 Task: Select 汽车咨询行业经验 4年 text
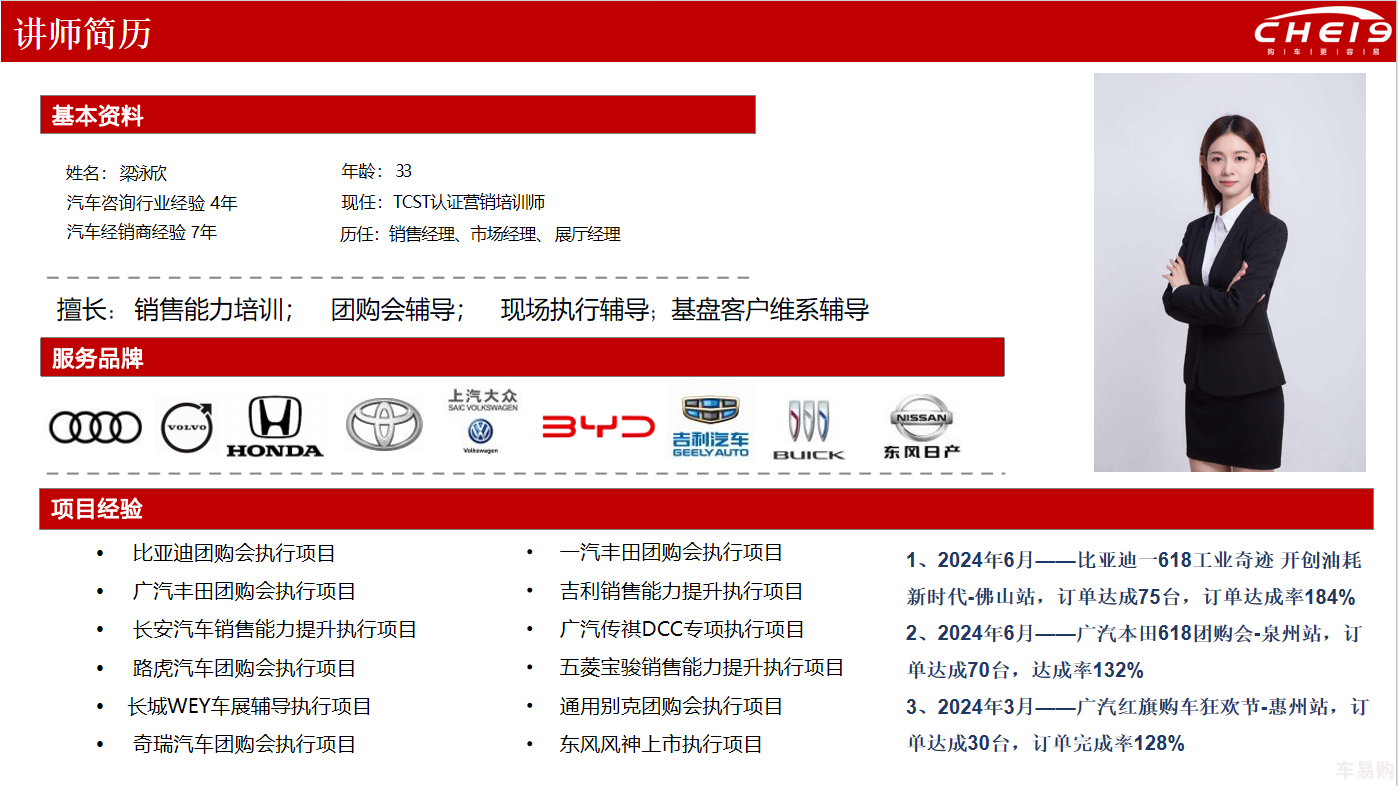[x=152, y=204]
